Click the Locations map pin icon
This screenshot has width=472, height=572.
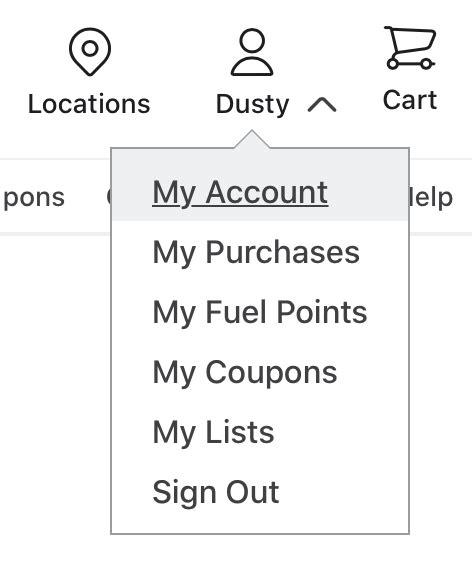[x=90, y=51]
